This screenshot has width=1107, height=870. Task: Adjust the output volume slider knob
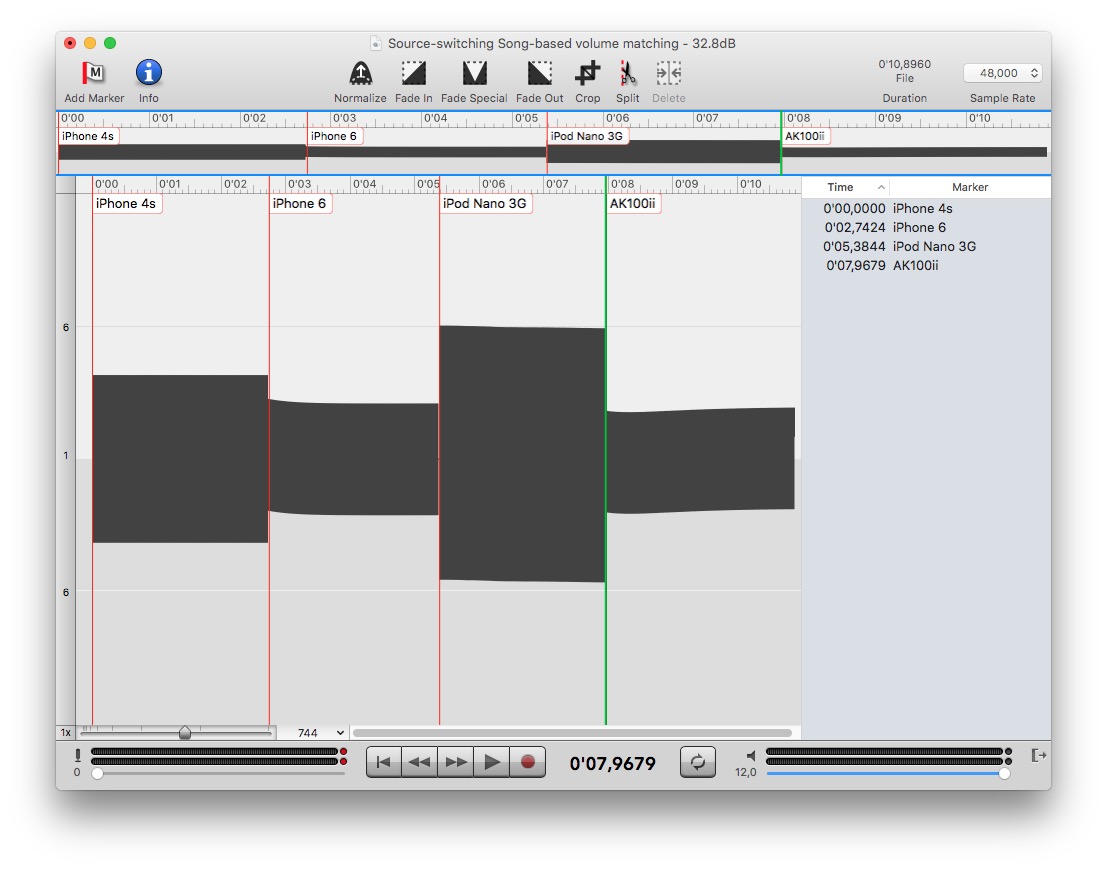point(1004,773)
